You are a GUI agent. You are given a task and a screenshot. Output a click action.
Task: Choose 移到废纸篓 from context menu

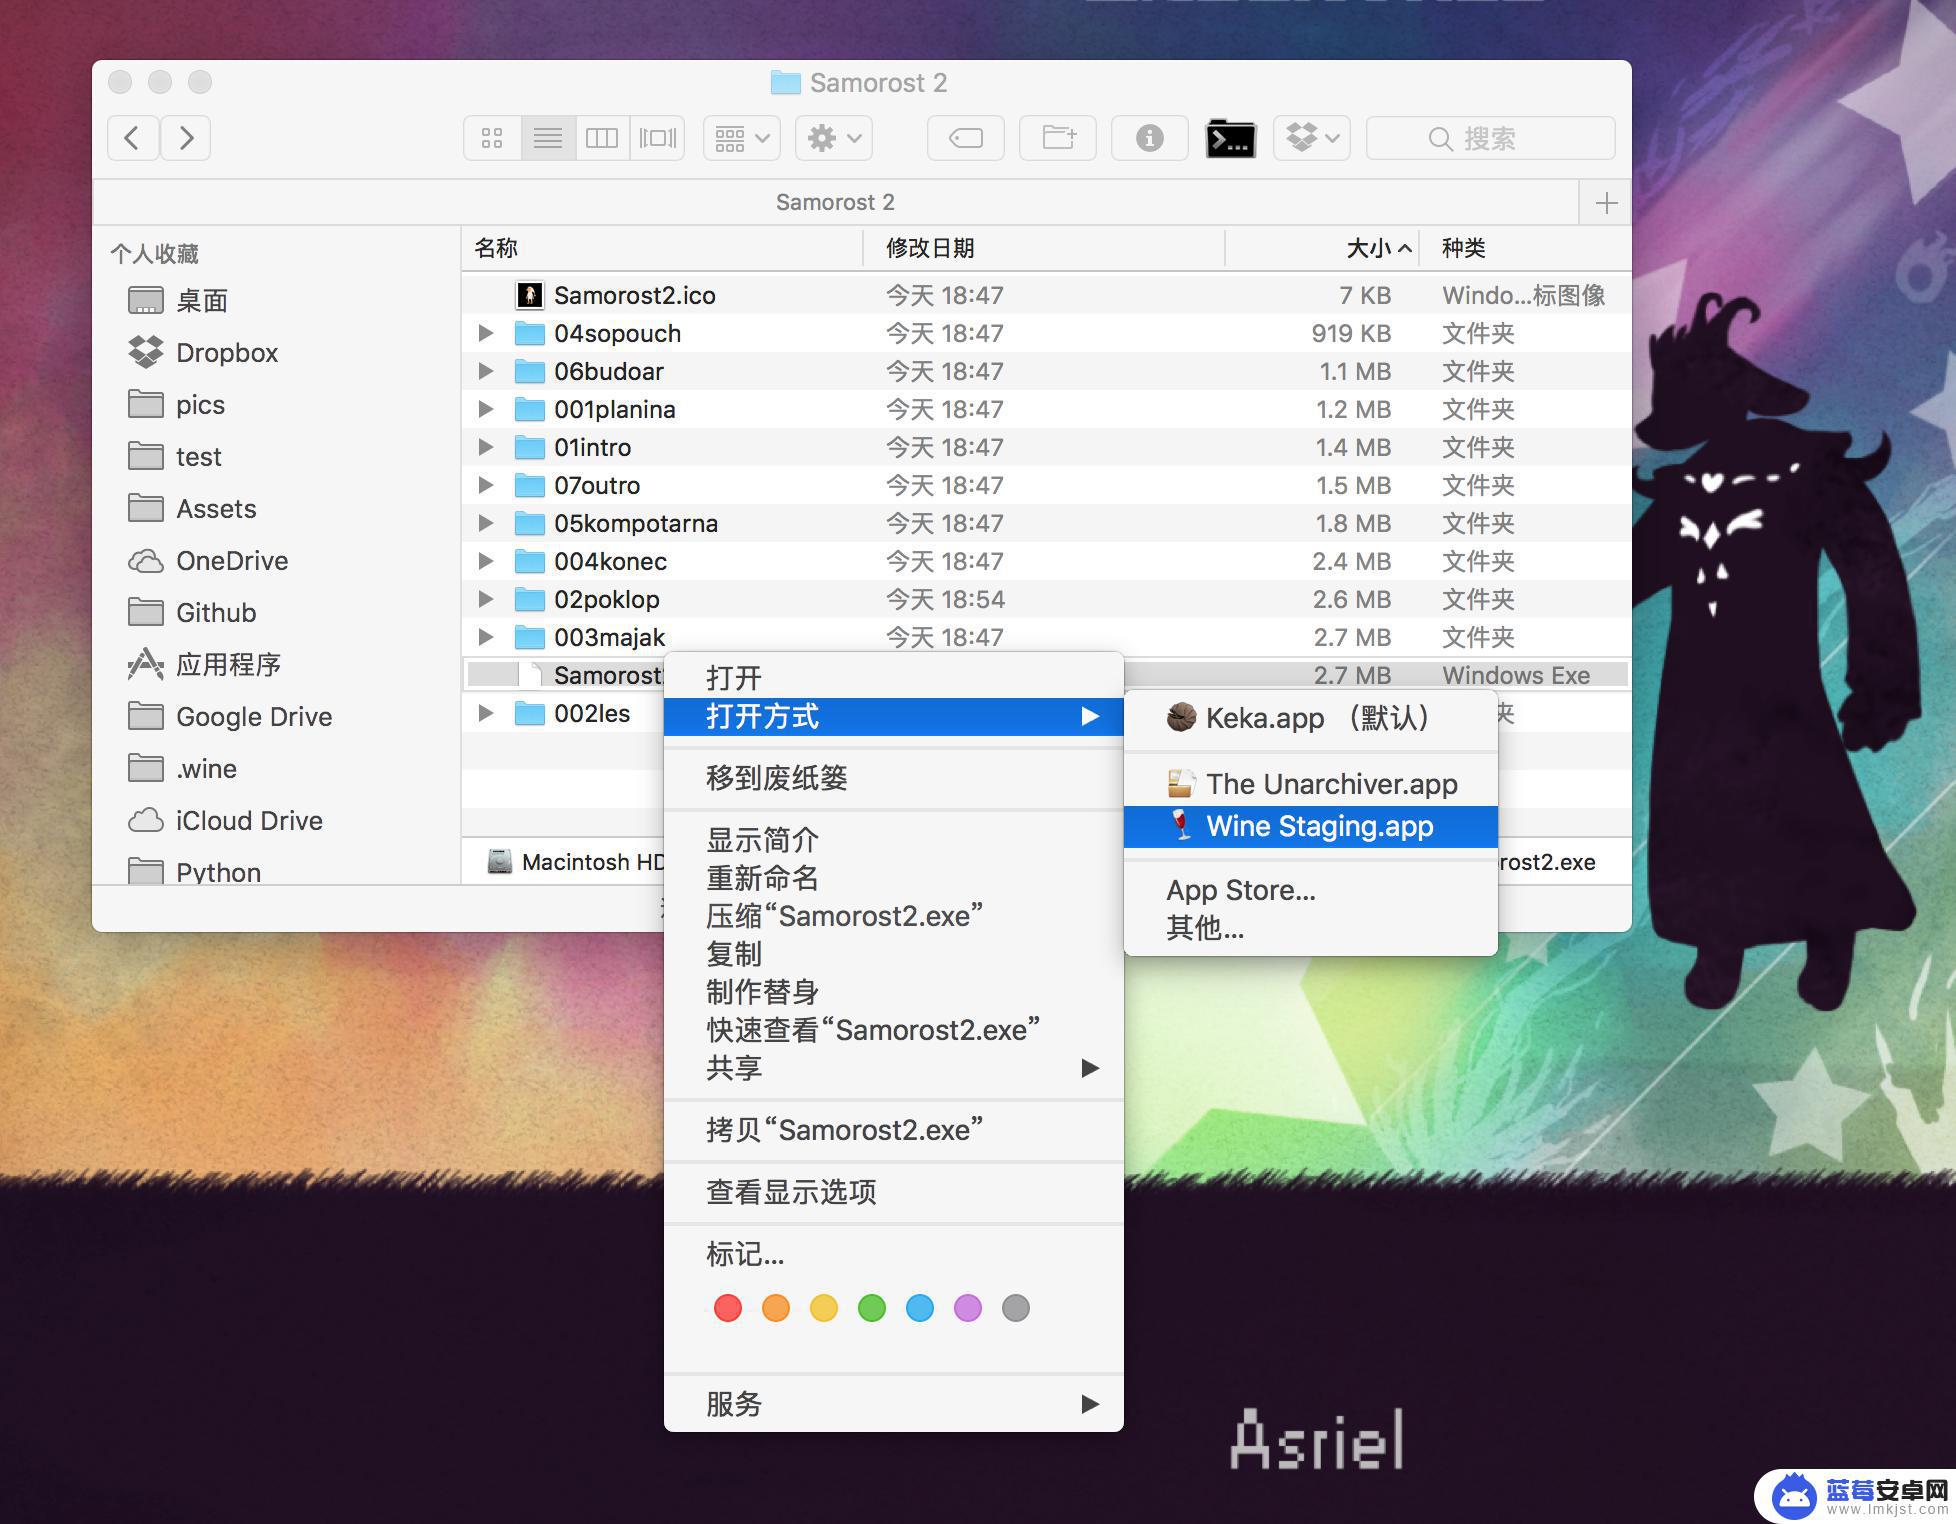point(894,778)
